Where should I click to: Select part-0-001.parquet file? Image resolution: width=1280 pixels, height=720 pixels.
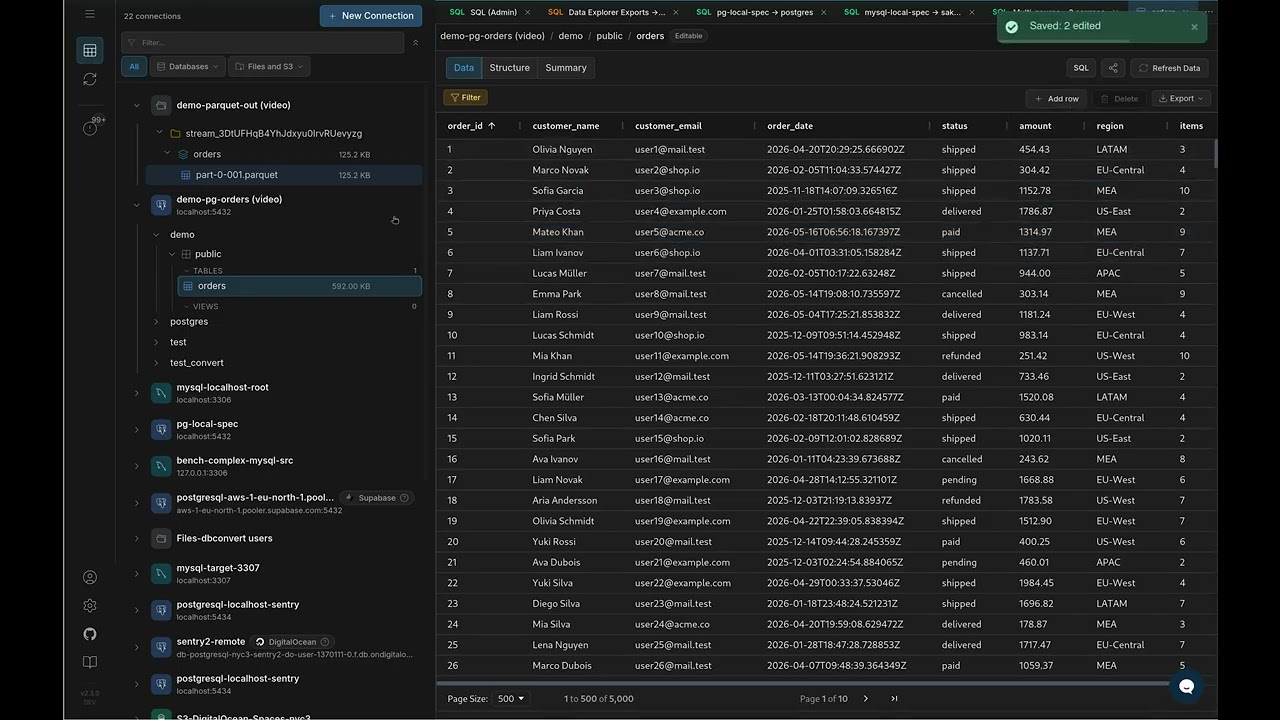tap(284, 175)
